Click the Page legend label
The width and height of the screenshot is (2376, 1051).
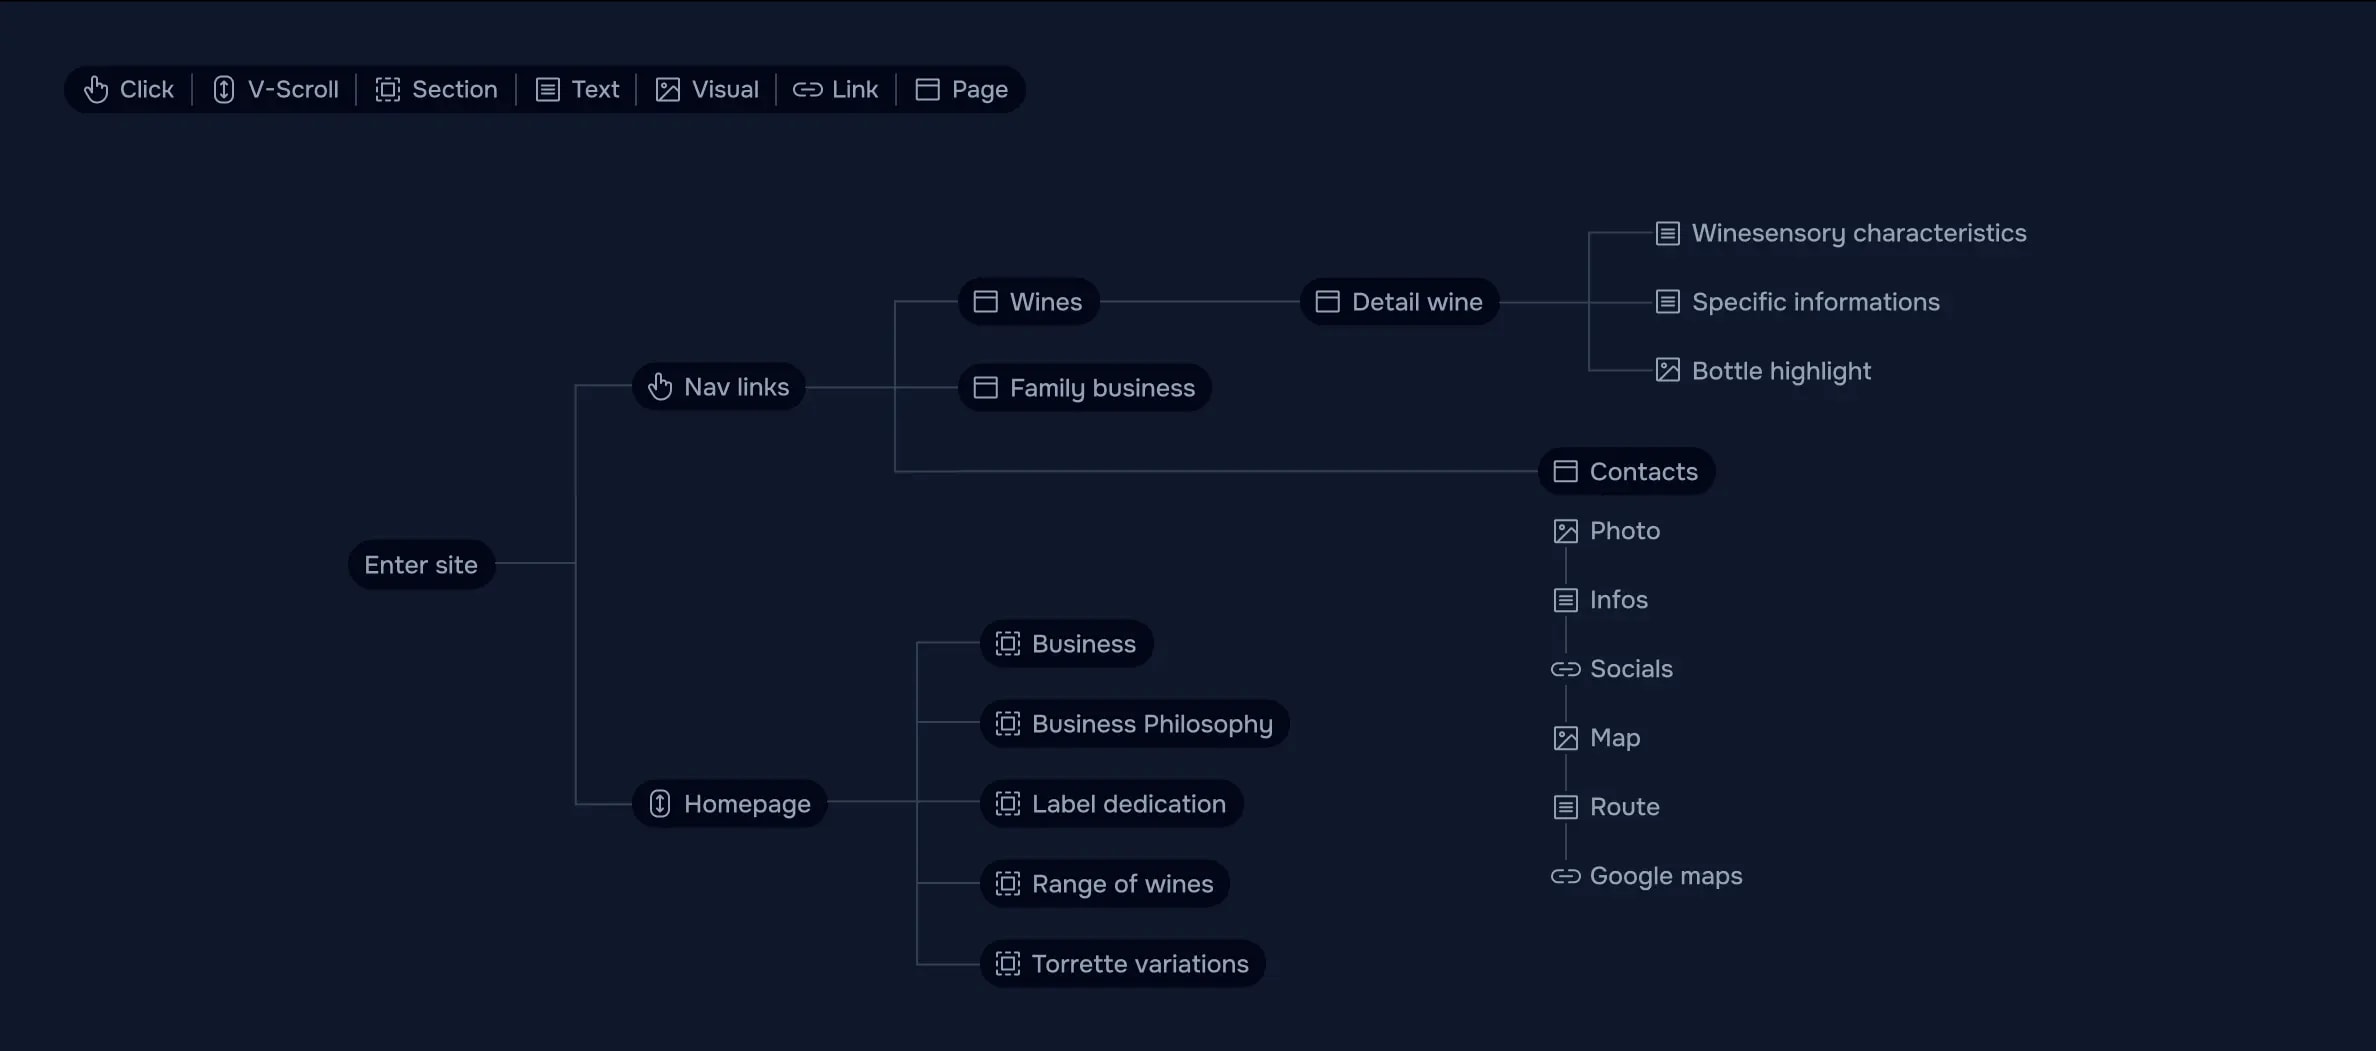980,91
